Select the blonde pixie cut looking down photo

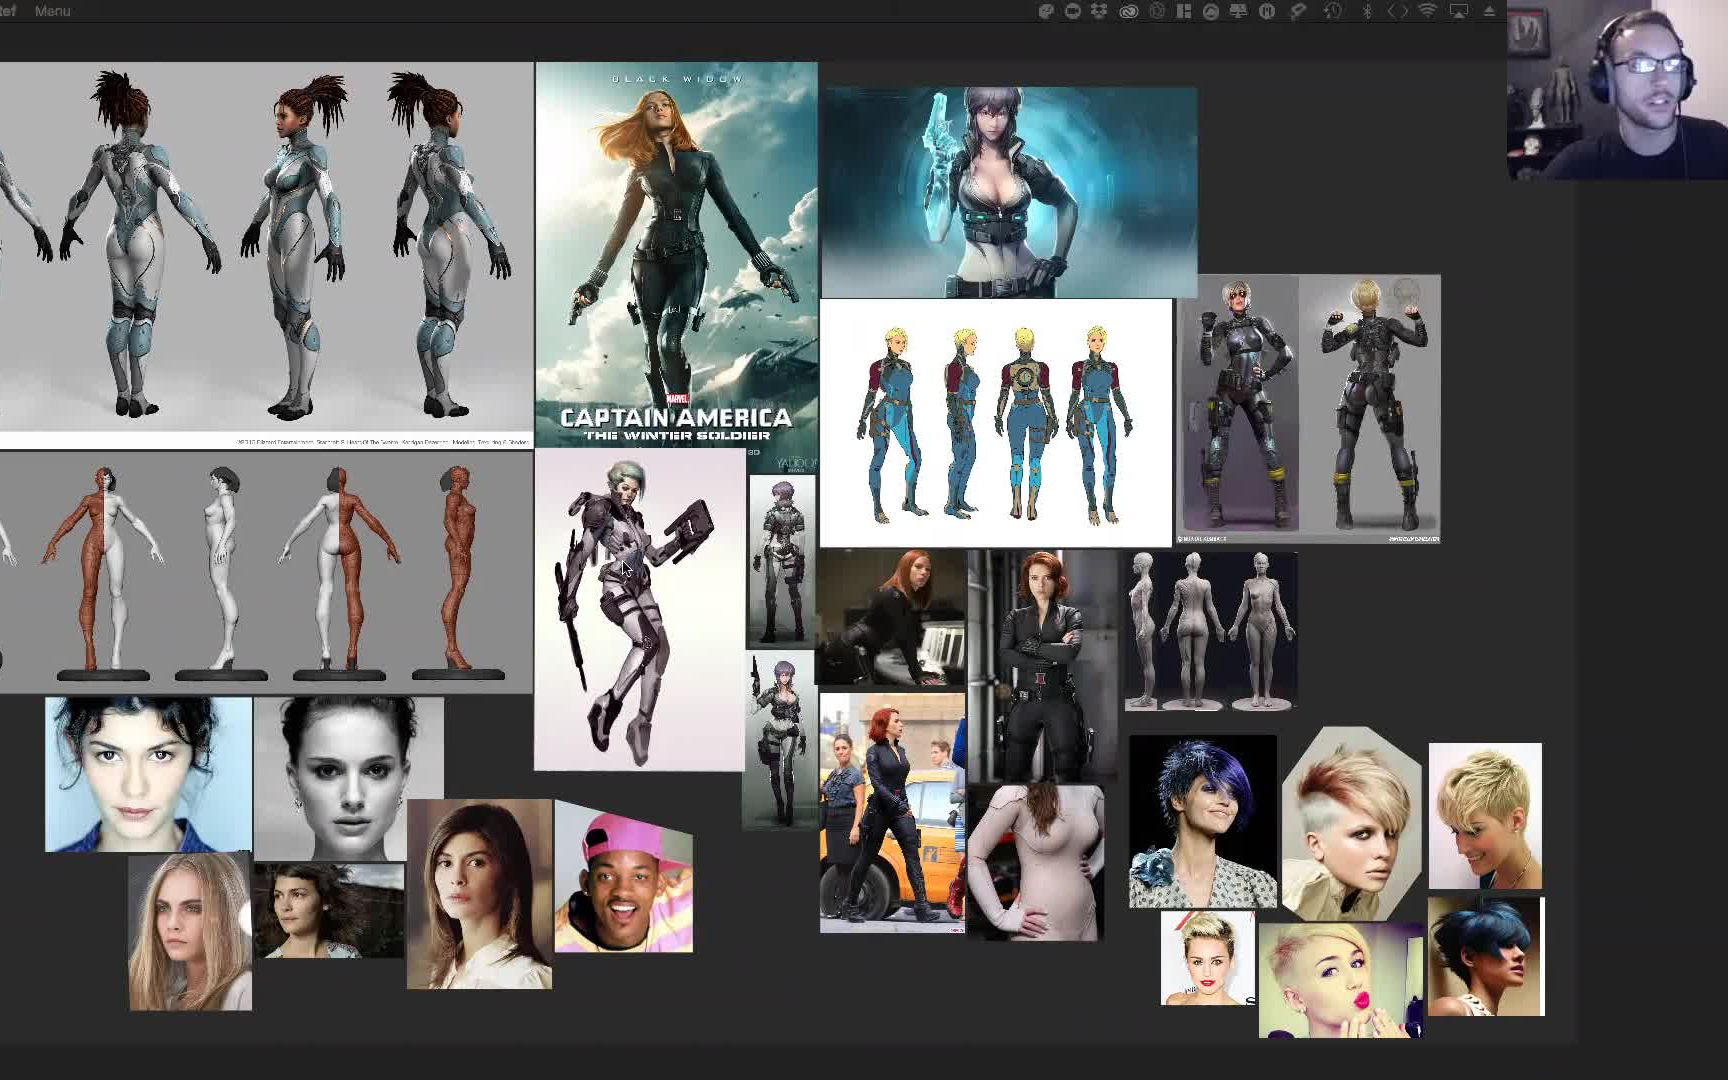click(1485, 816)
